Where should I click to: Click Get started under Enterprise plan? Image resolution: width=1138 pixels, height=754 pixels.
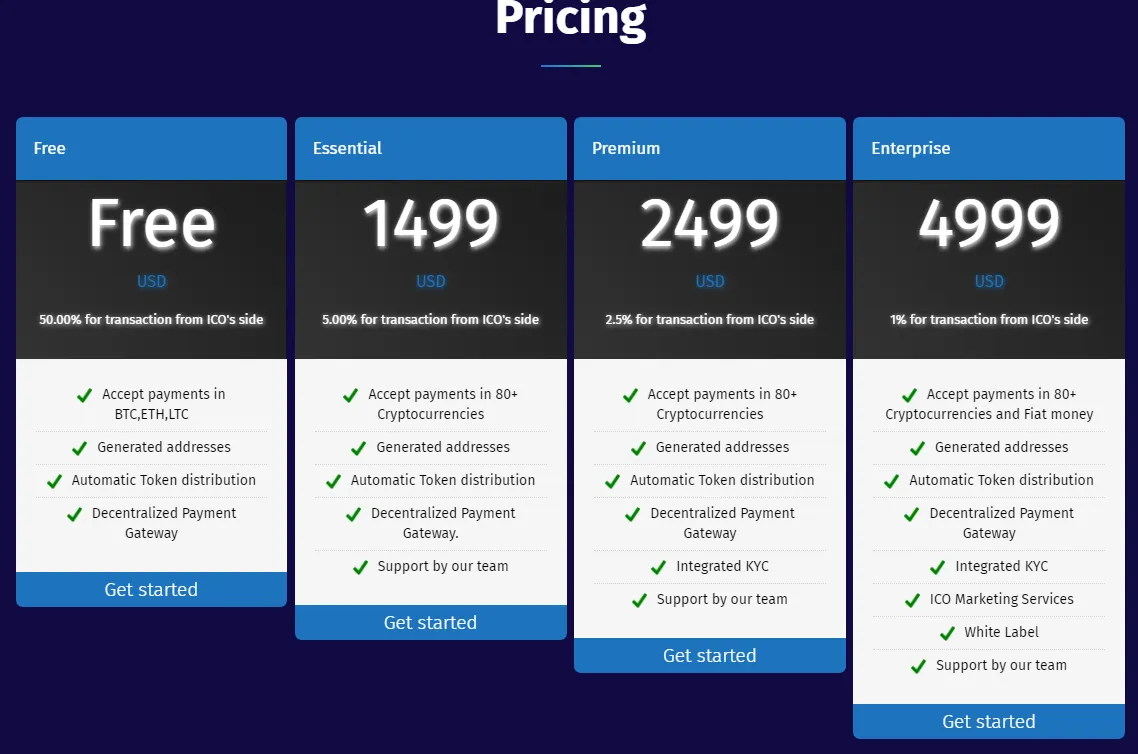point(988,721)
